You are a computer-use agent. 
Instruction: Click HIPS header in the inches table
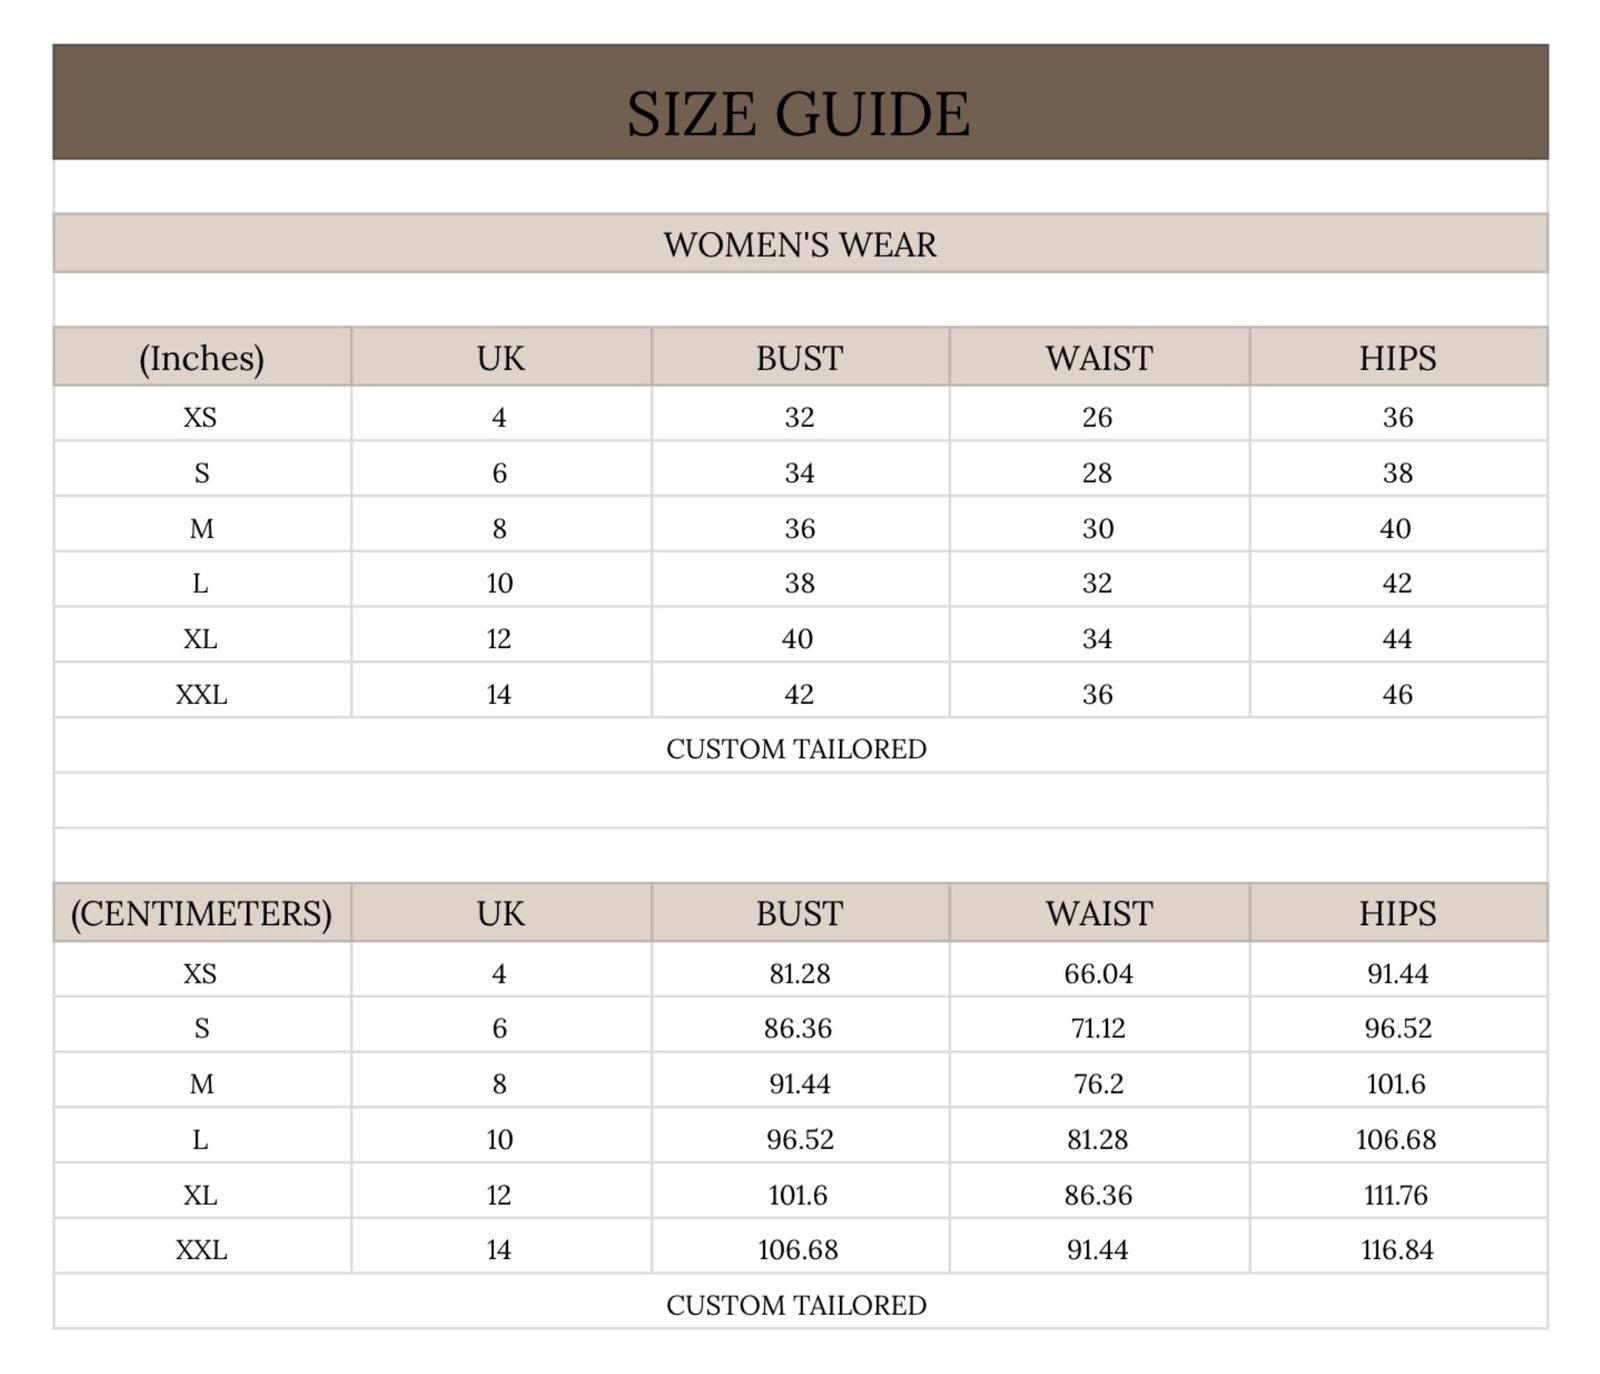click(1397, 358)
